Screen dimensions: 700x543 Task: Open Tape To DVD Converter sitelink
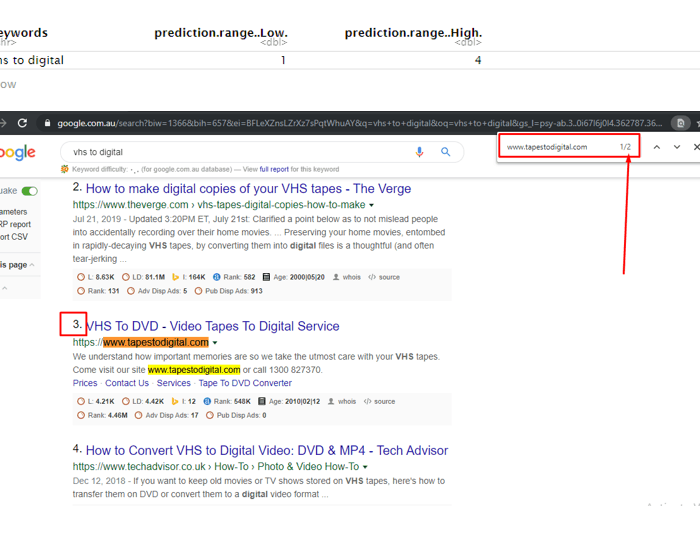tap(245, 383)
